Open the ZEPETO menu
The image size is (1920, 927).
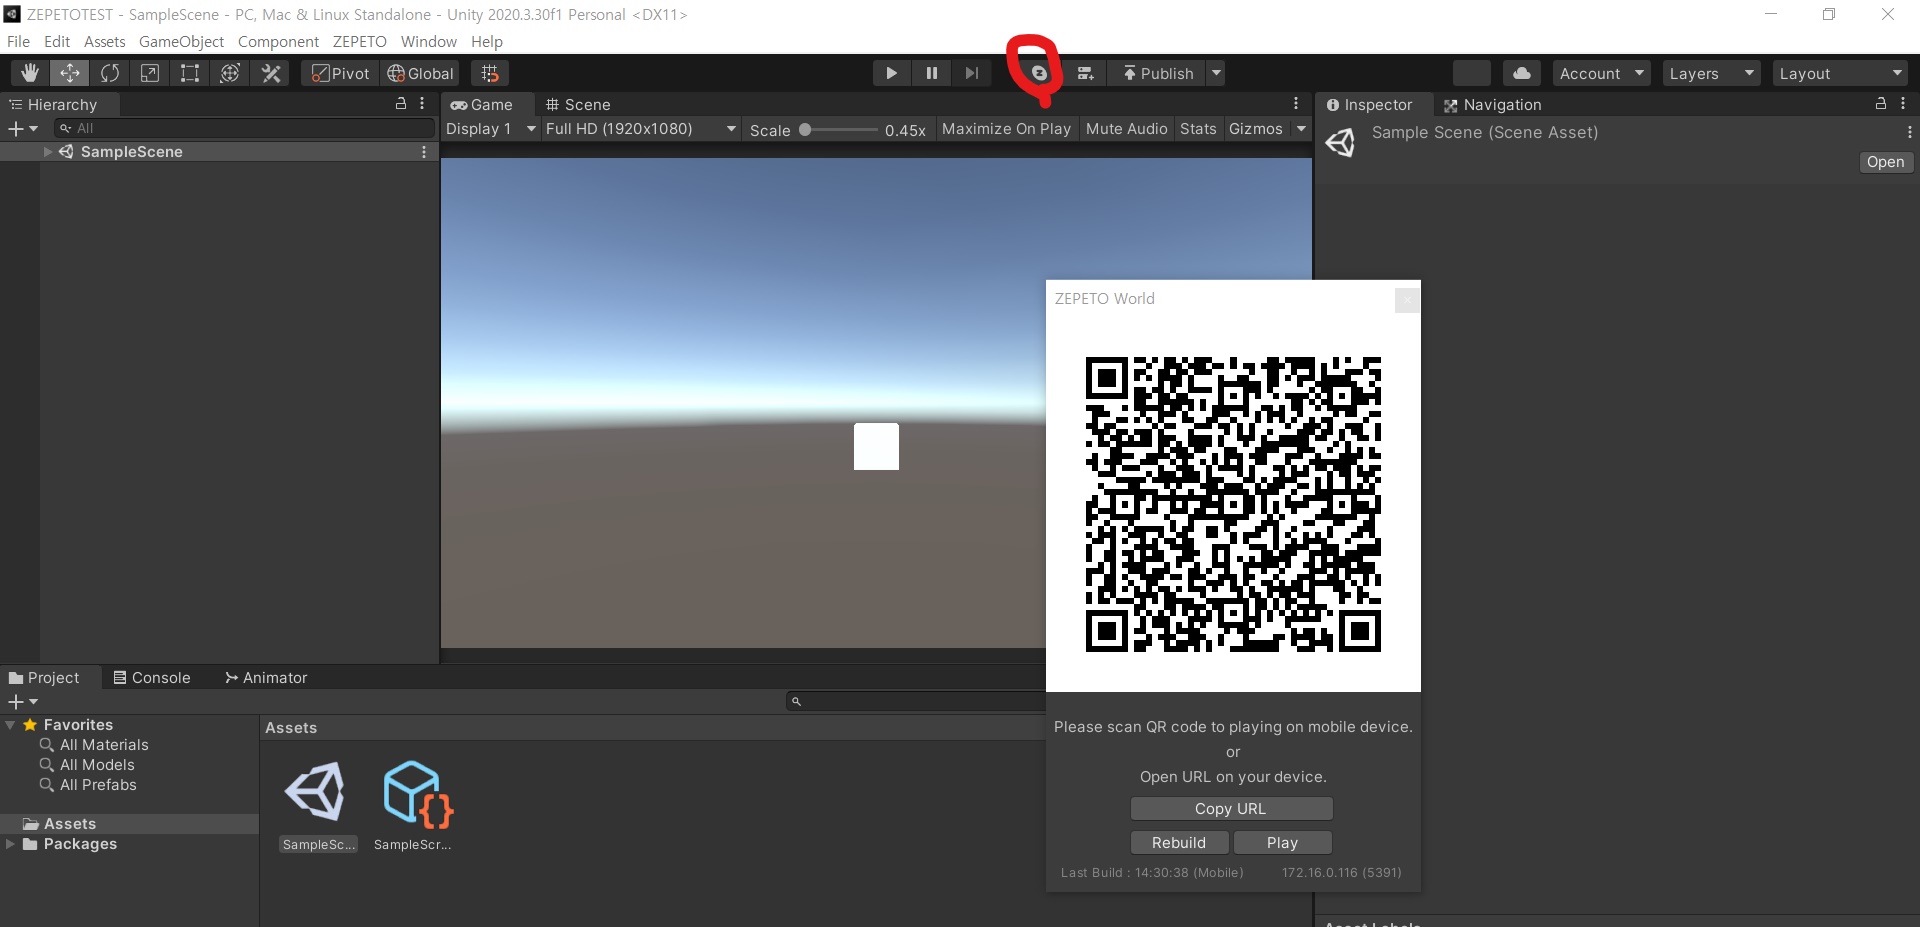[360, 41]
